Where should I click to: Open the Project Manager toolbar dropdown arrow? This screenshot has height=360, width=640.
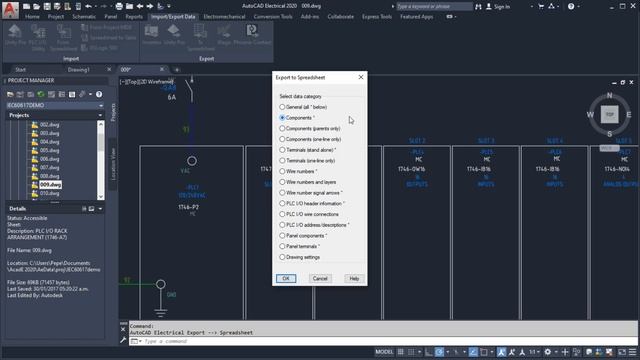pyautogui.click(x=90, y=94)
